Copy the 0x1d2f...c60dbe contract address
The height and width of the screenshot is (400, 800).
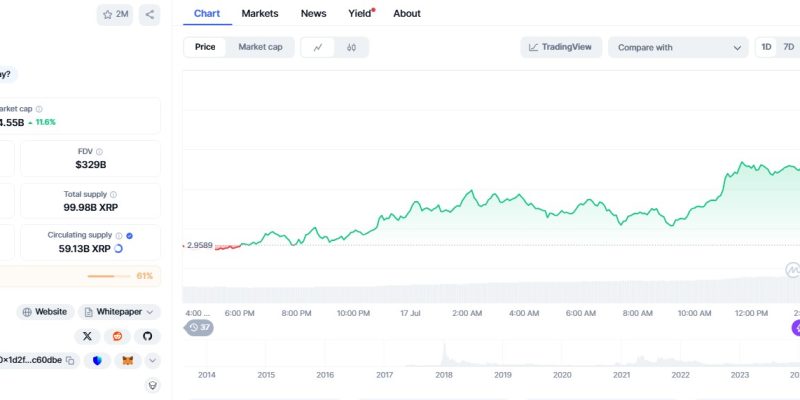pos(70,361)
